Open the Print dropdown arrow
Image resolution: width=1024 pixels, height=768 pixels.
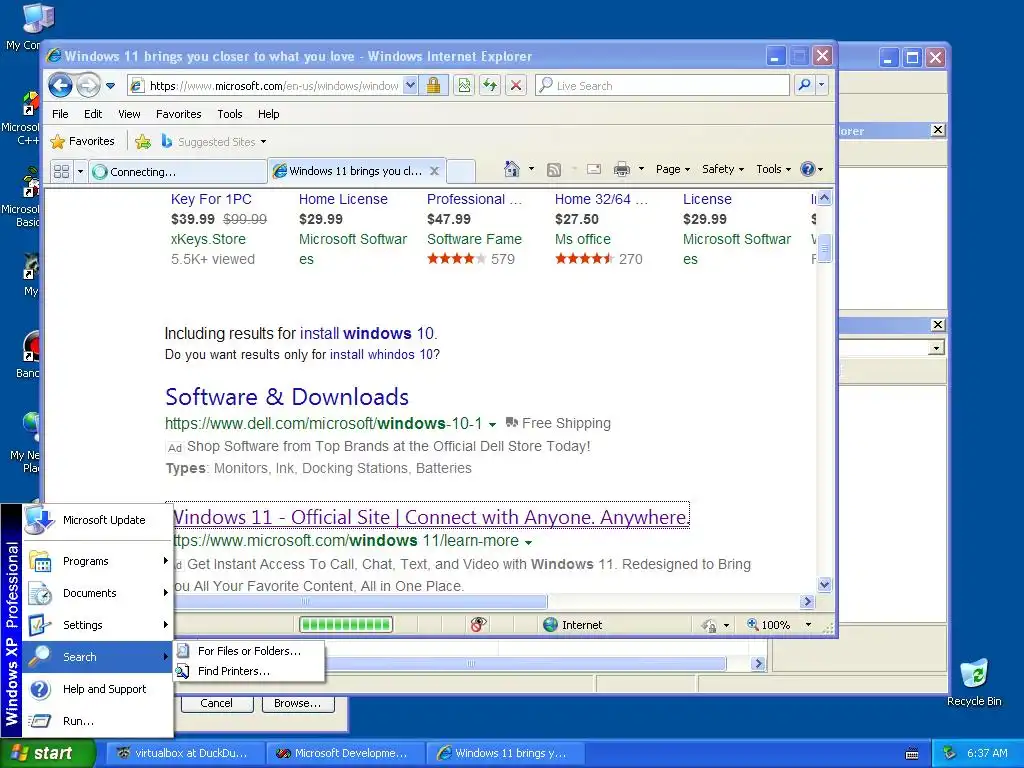(641, 169)
